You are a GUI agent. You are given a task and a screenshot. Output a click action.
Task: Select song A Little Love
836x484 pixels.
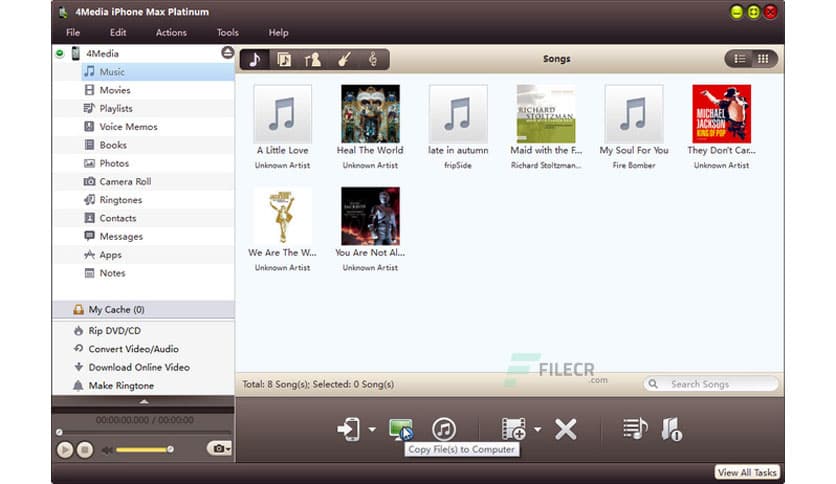283,127
